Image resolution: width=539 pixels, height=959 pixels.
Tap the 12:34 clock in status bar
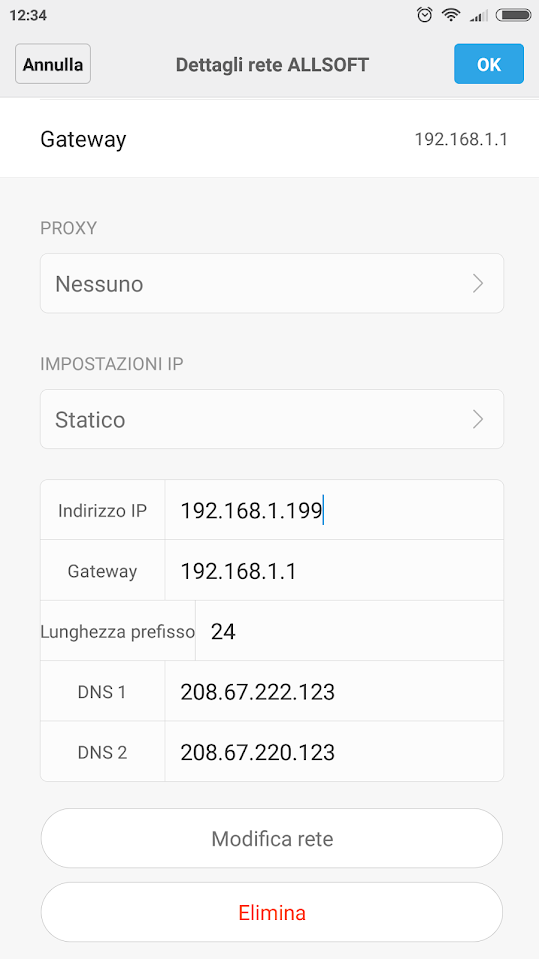(x=28, y=15)
